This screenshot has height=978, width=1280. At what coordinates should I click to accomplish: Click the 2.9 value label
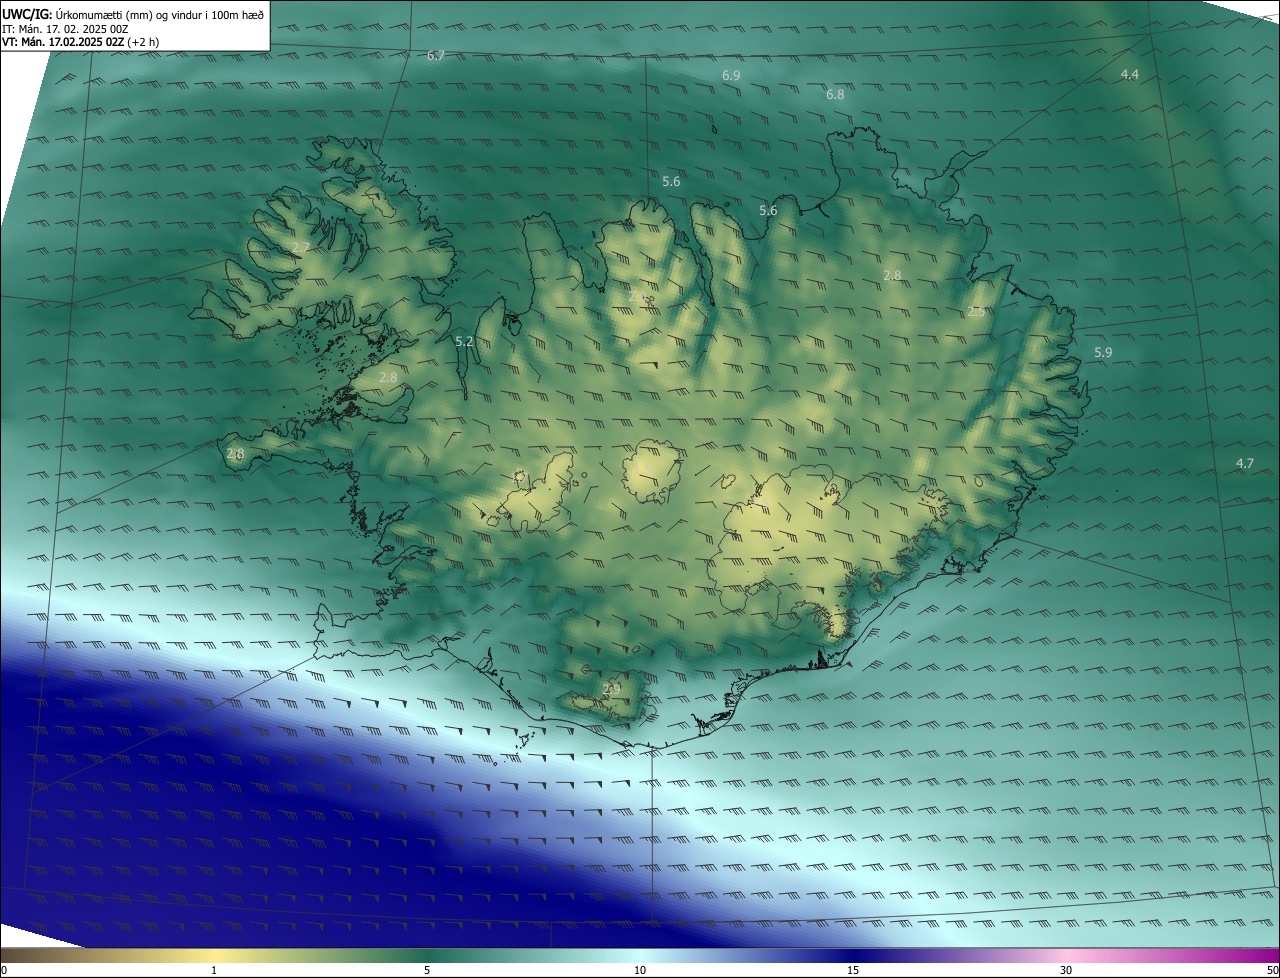[612, 689]
